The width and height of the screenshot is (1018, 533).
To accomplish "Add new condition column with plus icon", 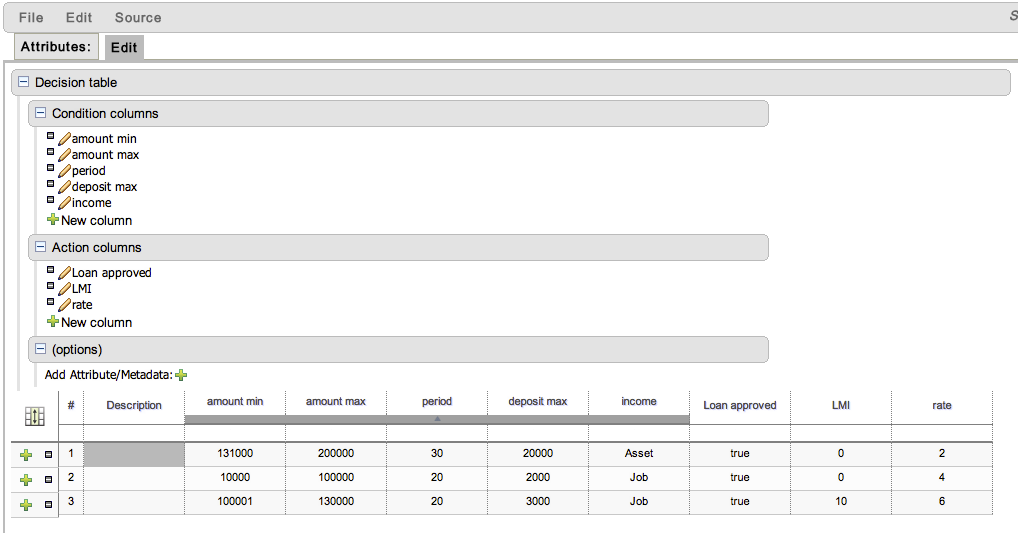I will [x=53, y=220].
